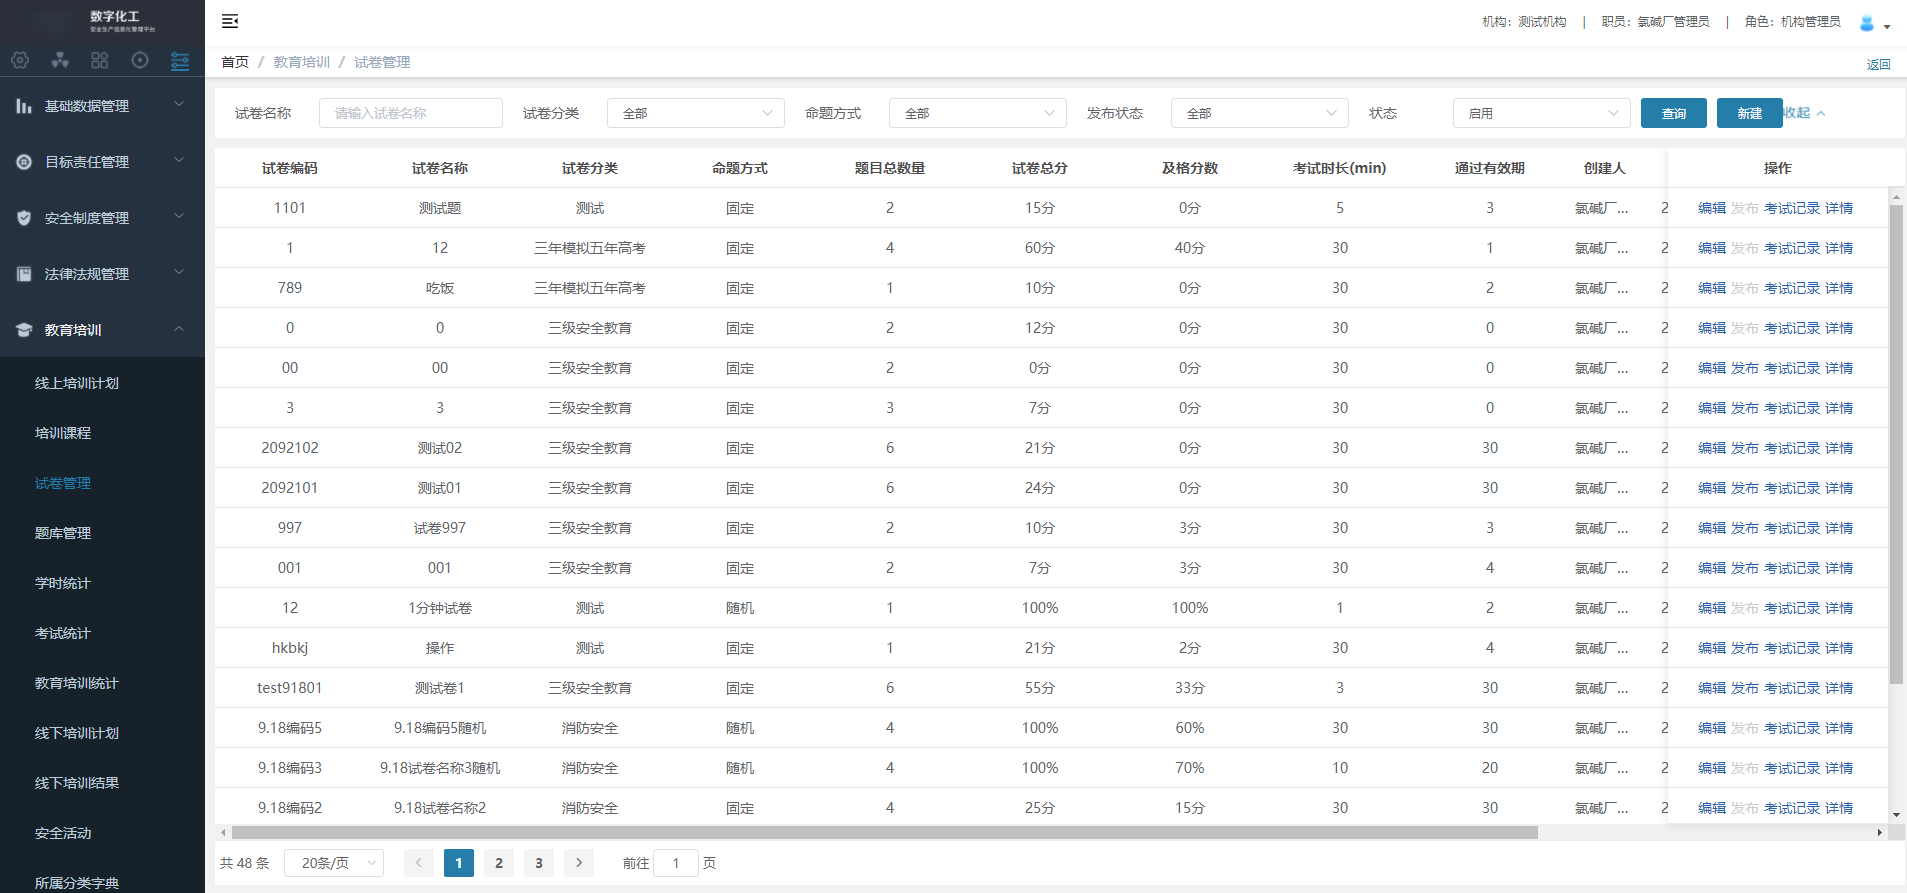Image resolution: width=1907 pixels, height=893 pixels.
Task: Collapse sidebar with the hamburger fold icon
Action: point(230,21)
